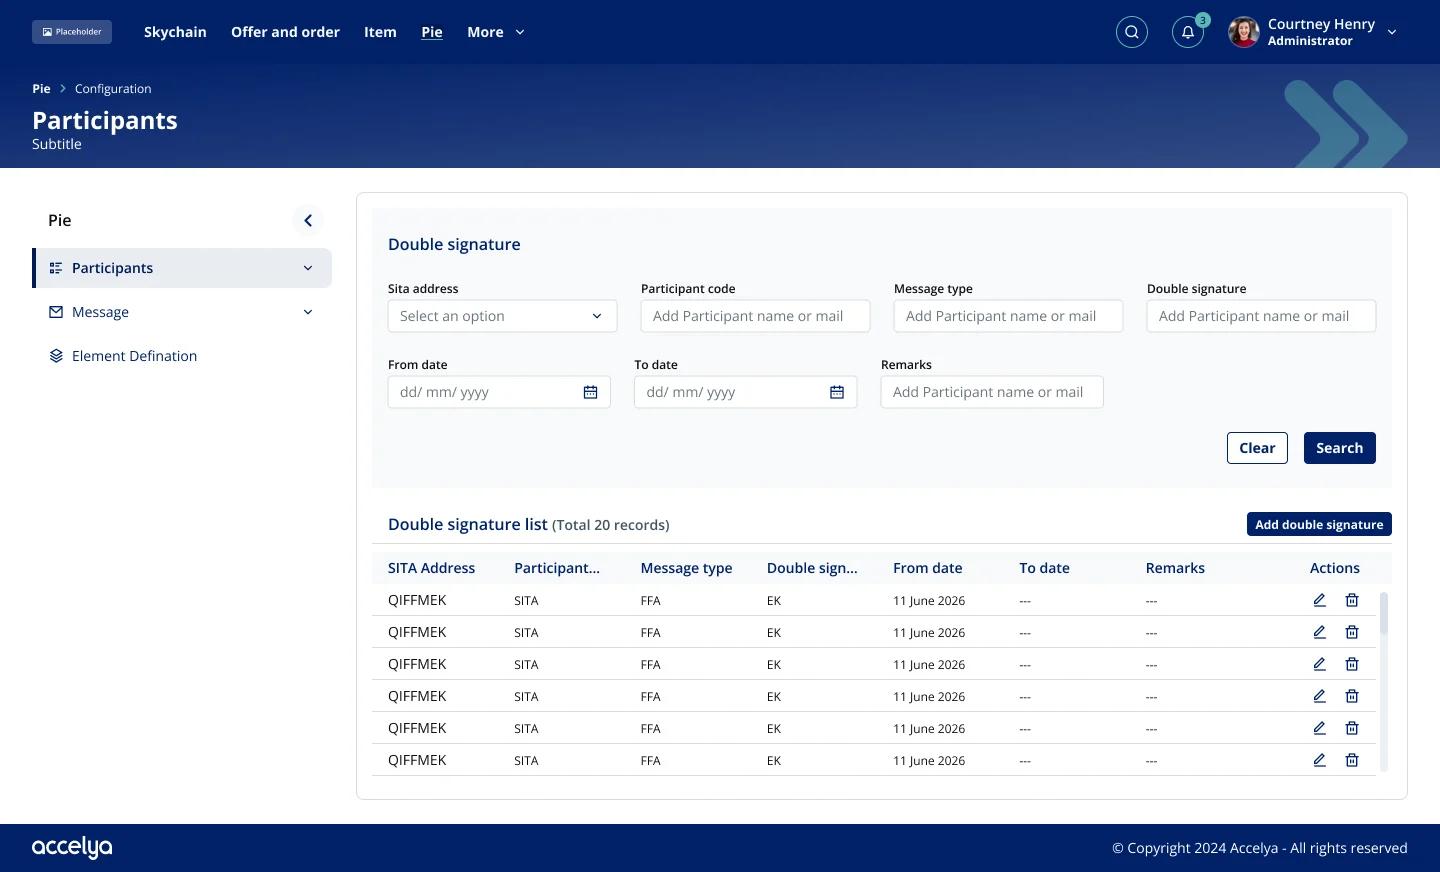This screenshot has width=1440, height=872.
Task: Go to the Skychain menu
Action: pyautogui.click(x=175, y=32)
